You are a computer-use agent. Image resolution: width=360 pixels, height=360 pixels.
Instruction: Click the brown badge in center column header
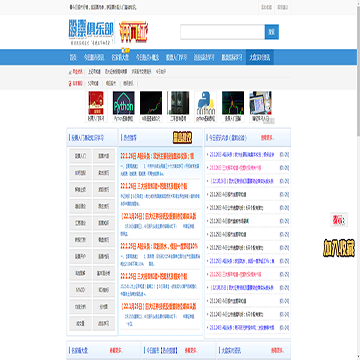pos(182,137)
